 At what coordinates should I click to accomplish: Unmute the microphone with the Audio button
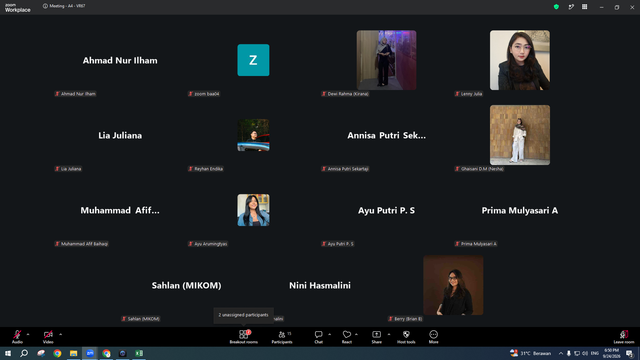17,336
